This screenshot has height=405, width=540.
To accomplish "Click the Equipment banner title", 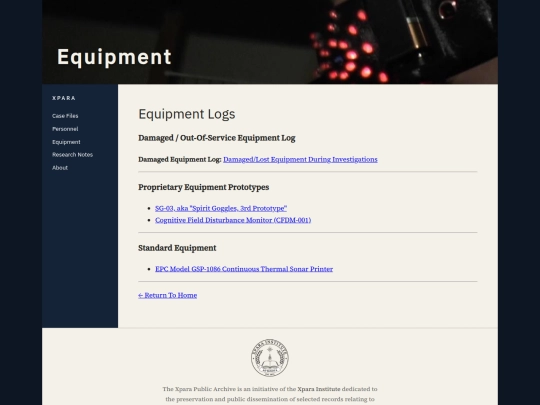I will point(114,57).
